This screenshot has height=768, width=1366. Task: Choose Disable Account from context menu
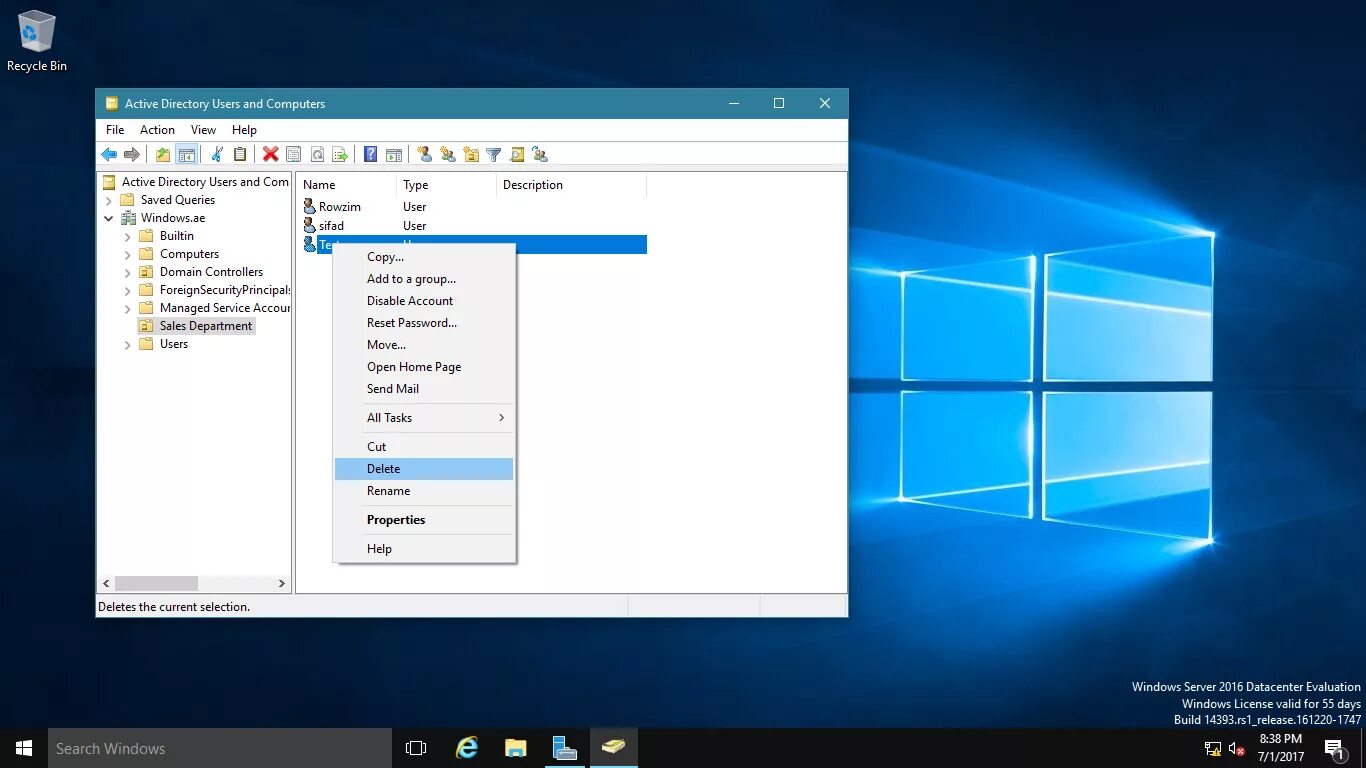[424, 301]
